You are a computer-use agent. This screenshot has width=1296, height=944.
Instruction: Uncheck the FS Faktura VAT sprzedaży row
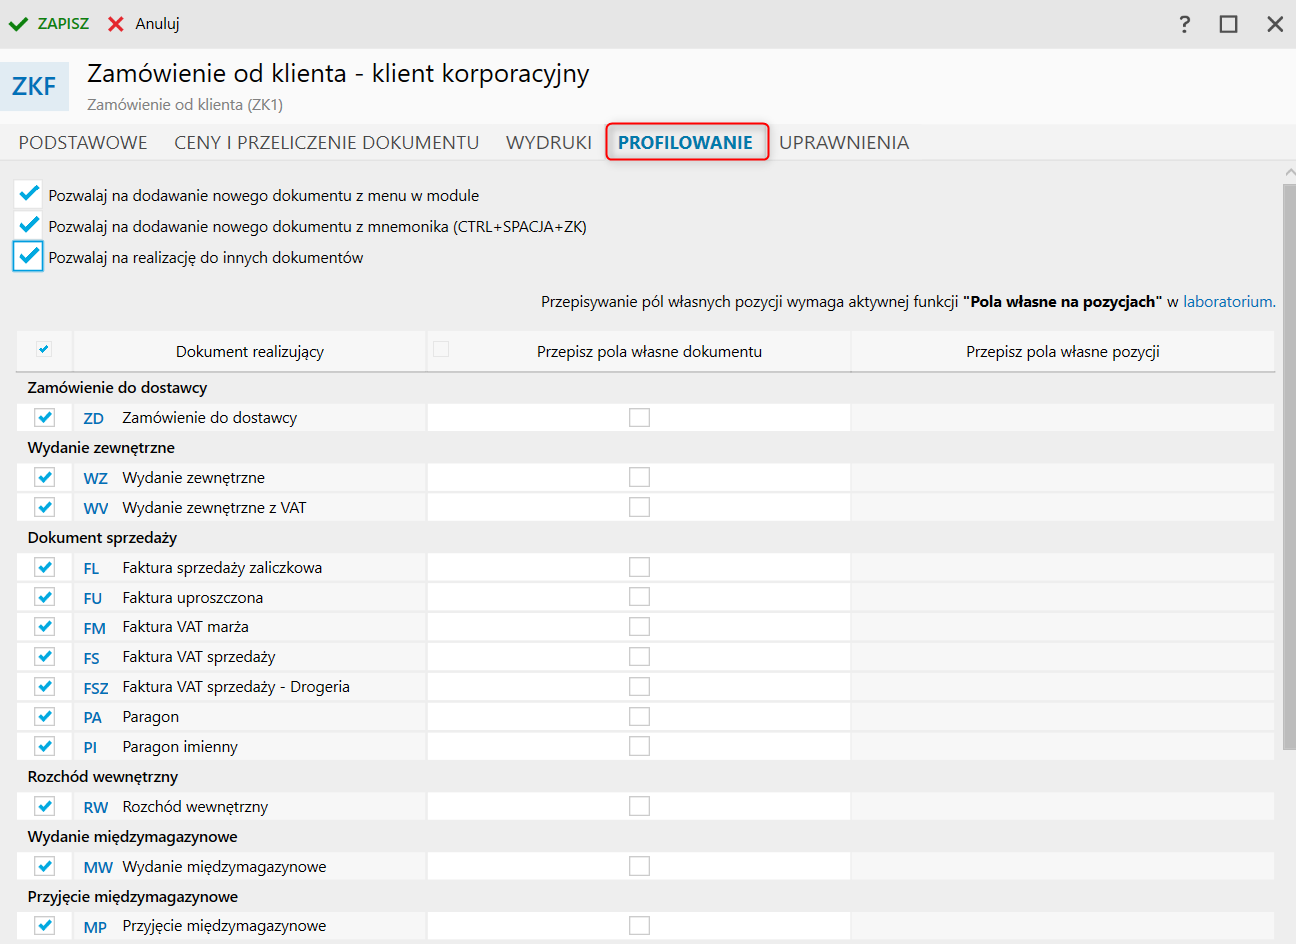pyautogui.click(x=45, y=657)
